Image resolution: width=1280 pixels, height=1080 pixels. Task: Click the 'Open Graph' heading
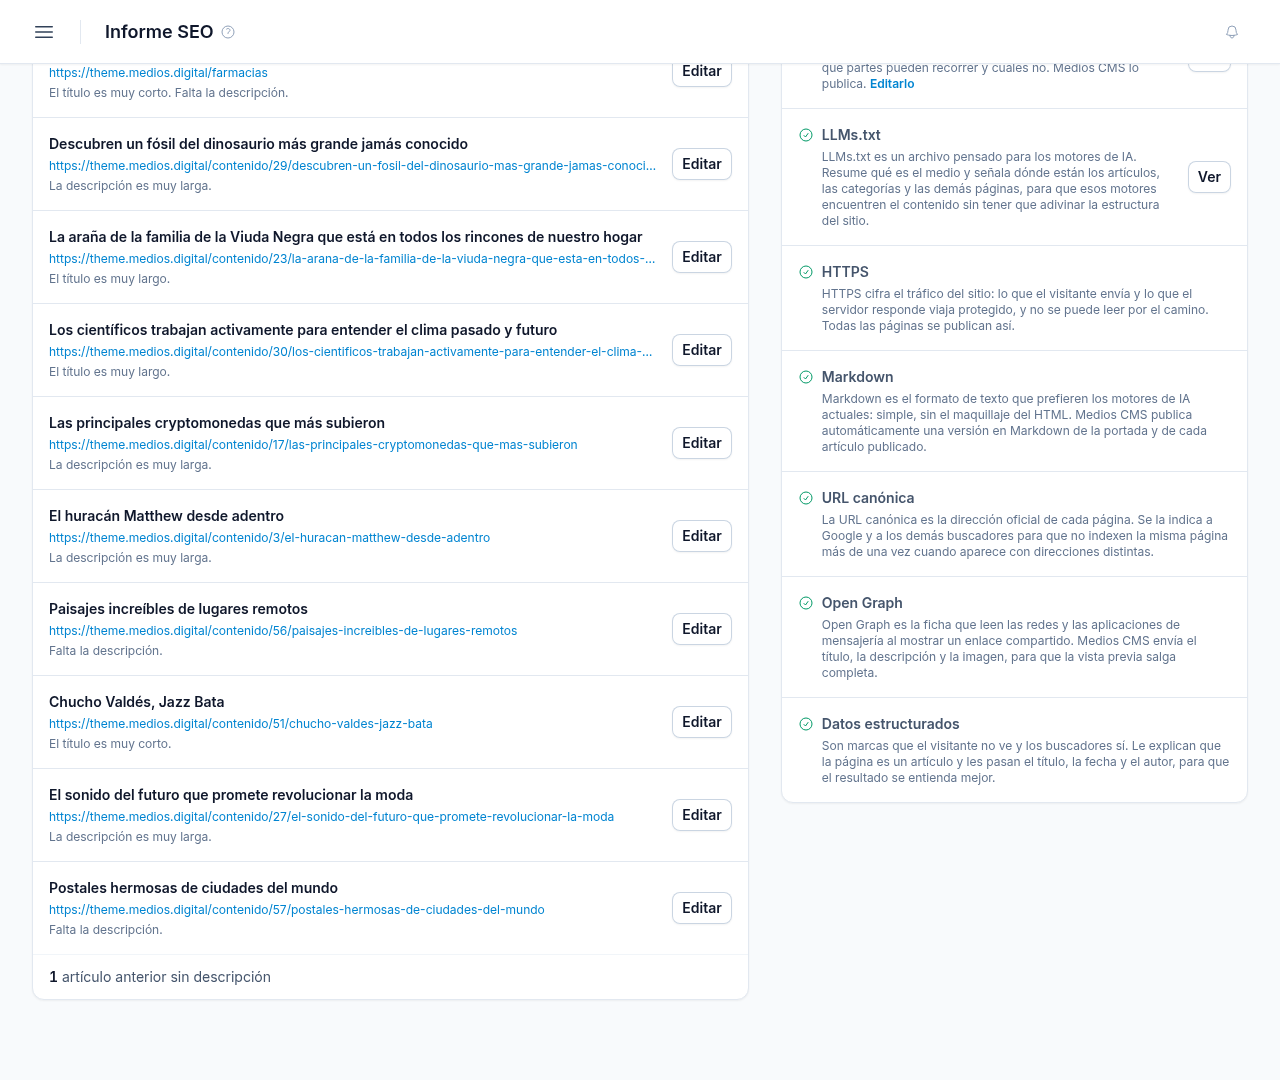(862, 603)
